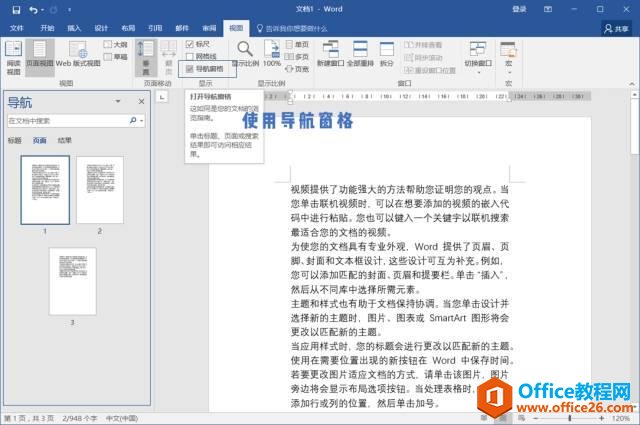This screenshot has height=425, width=640.
Task: Open the 宏 macros dropdown
Action: [509, 56]
